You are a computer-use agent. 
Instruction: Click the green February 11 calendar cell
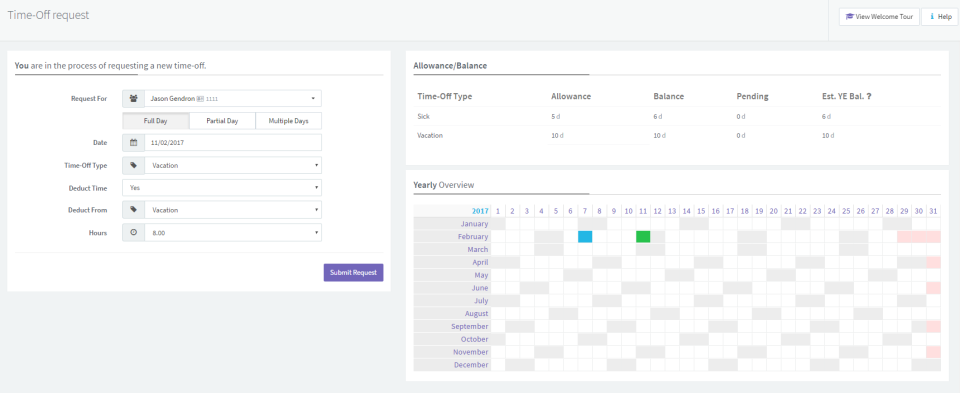click(x=643, y=236)
